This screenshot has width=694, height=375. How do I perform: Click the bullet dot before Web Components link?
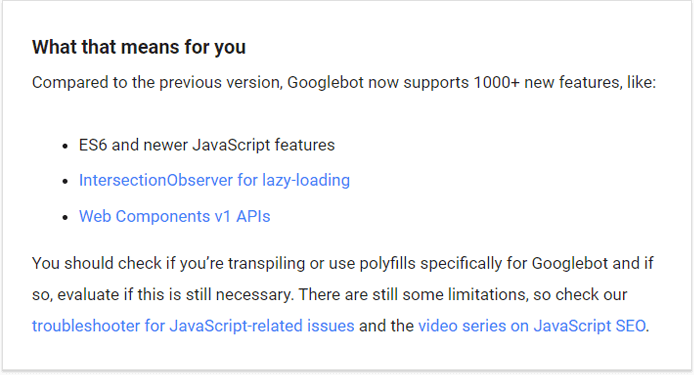pyautogui.click(x=65, y=217)
